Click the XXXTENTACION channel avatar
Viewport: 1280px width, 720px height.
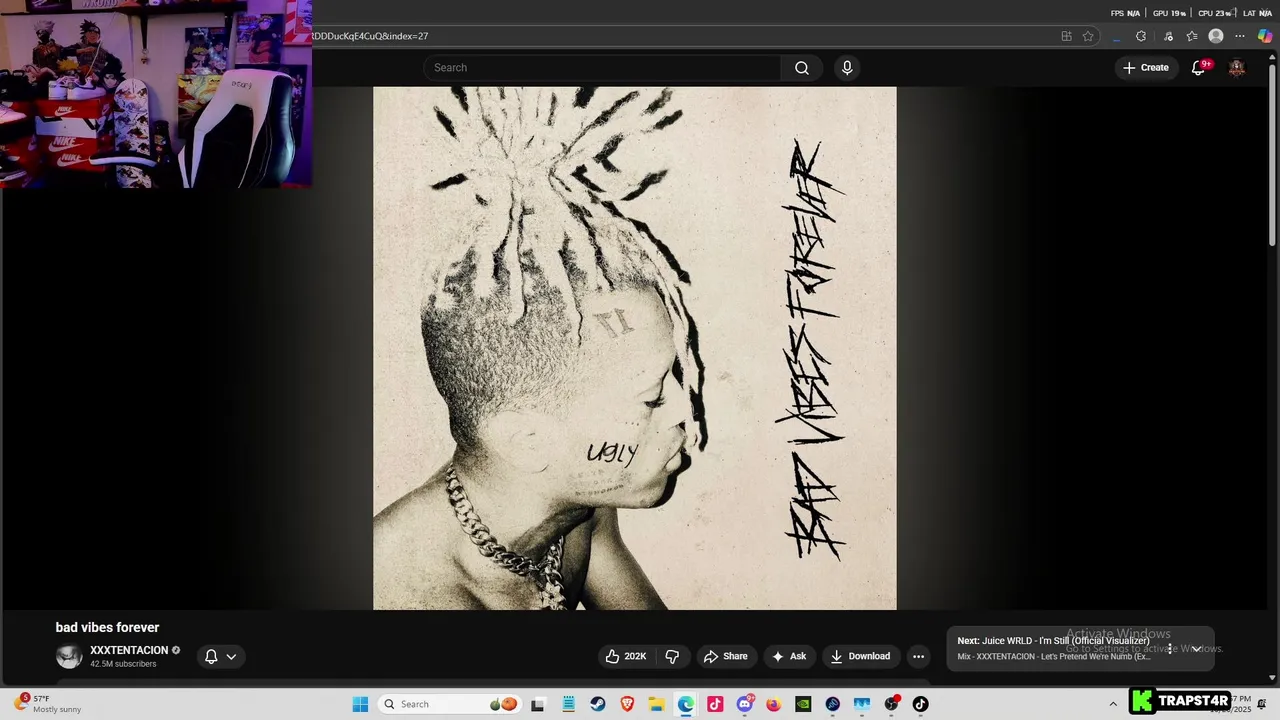point(69,656)
